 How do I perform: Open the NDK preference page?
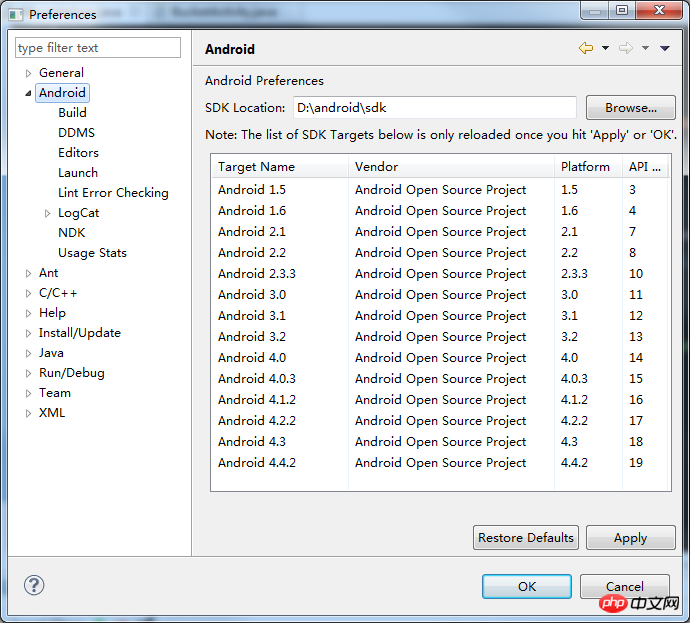coord(71,233)
